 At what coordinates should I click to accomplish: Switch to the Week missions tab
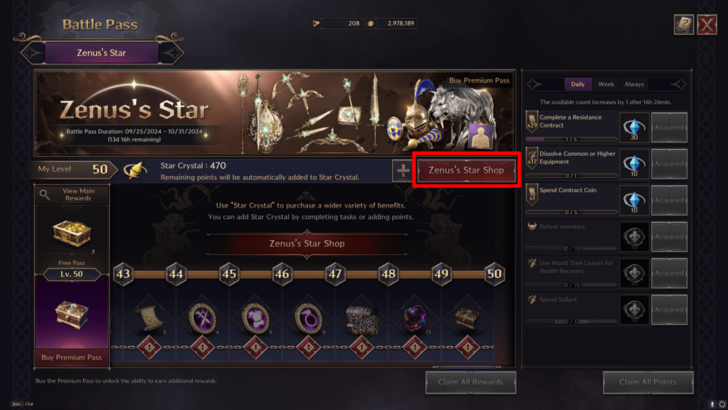(606, 84)
